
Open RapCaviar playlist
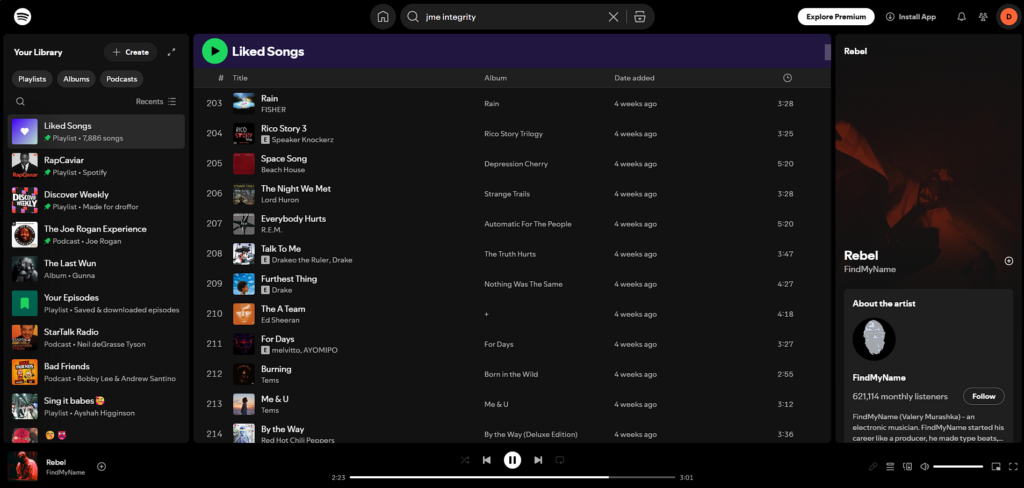97,166
